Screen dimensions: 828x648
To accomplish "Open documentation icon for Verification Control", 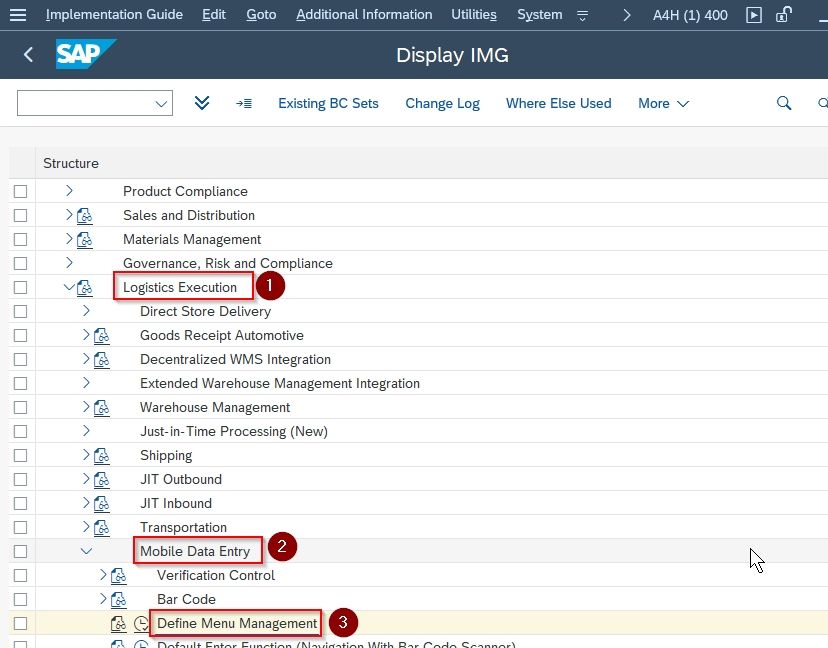I will click(119, 576).
